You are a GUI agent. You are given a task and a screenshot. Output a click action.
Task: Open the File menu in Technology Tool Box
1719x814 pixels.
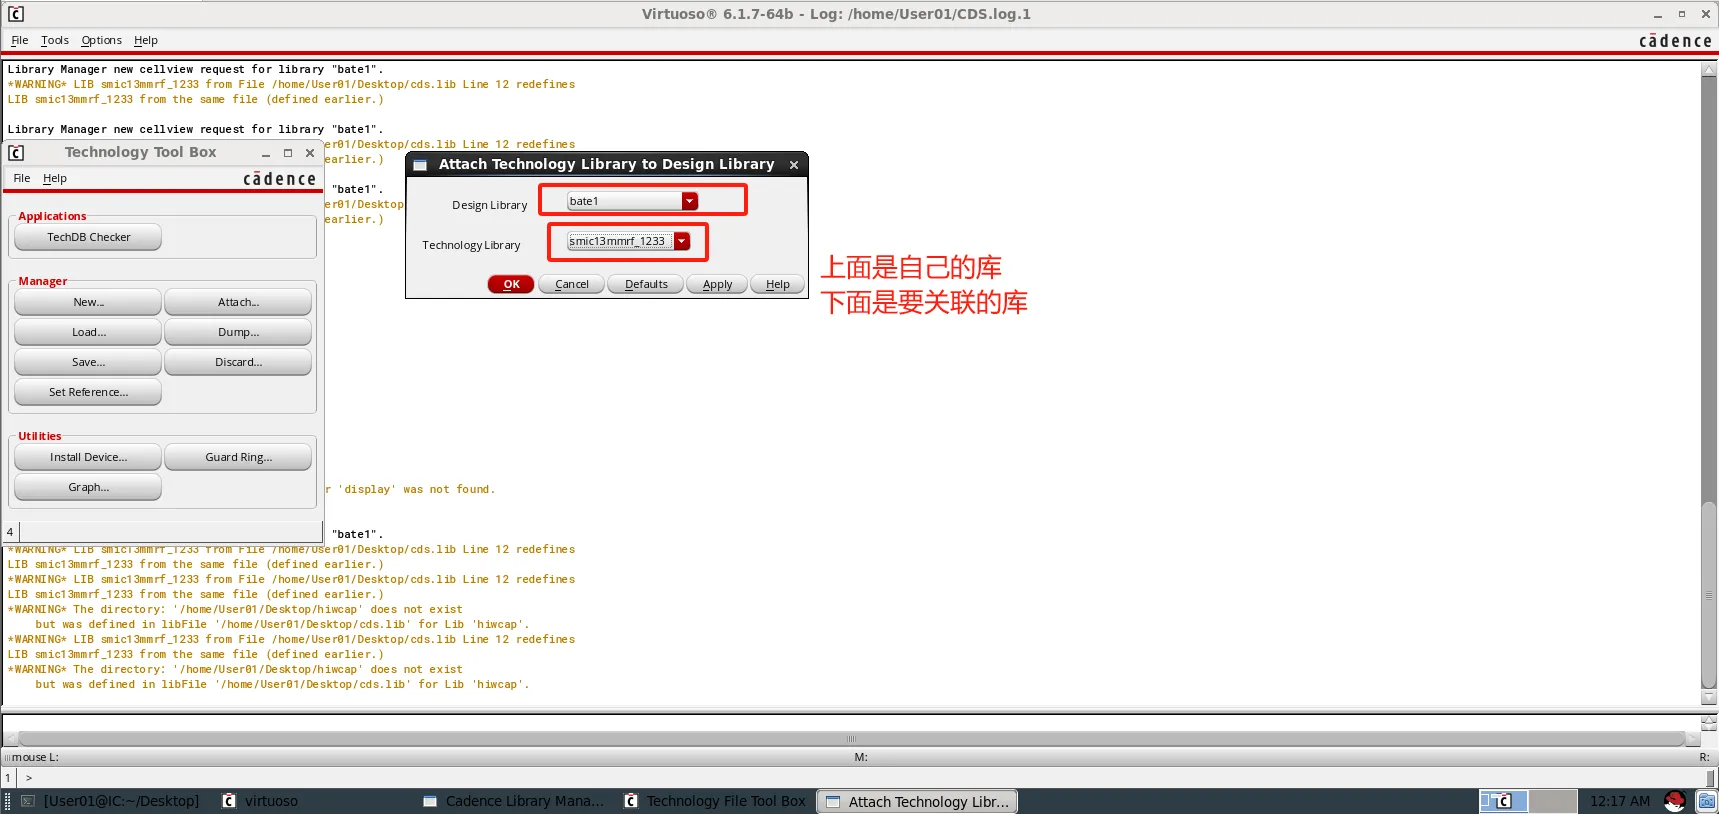[22, 178]
